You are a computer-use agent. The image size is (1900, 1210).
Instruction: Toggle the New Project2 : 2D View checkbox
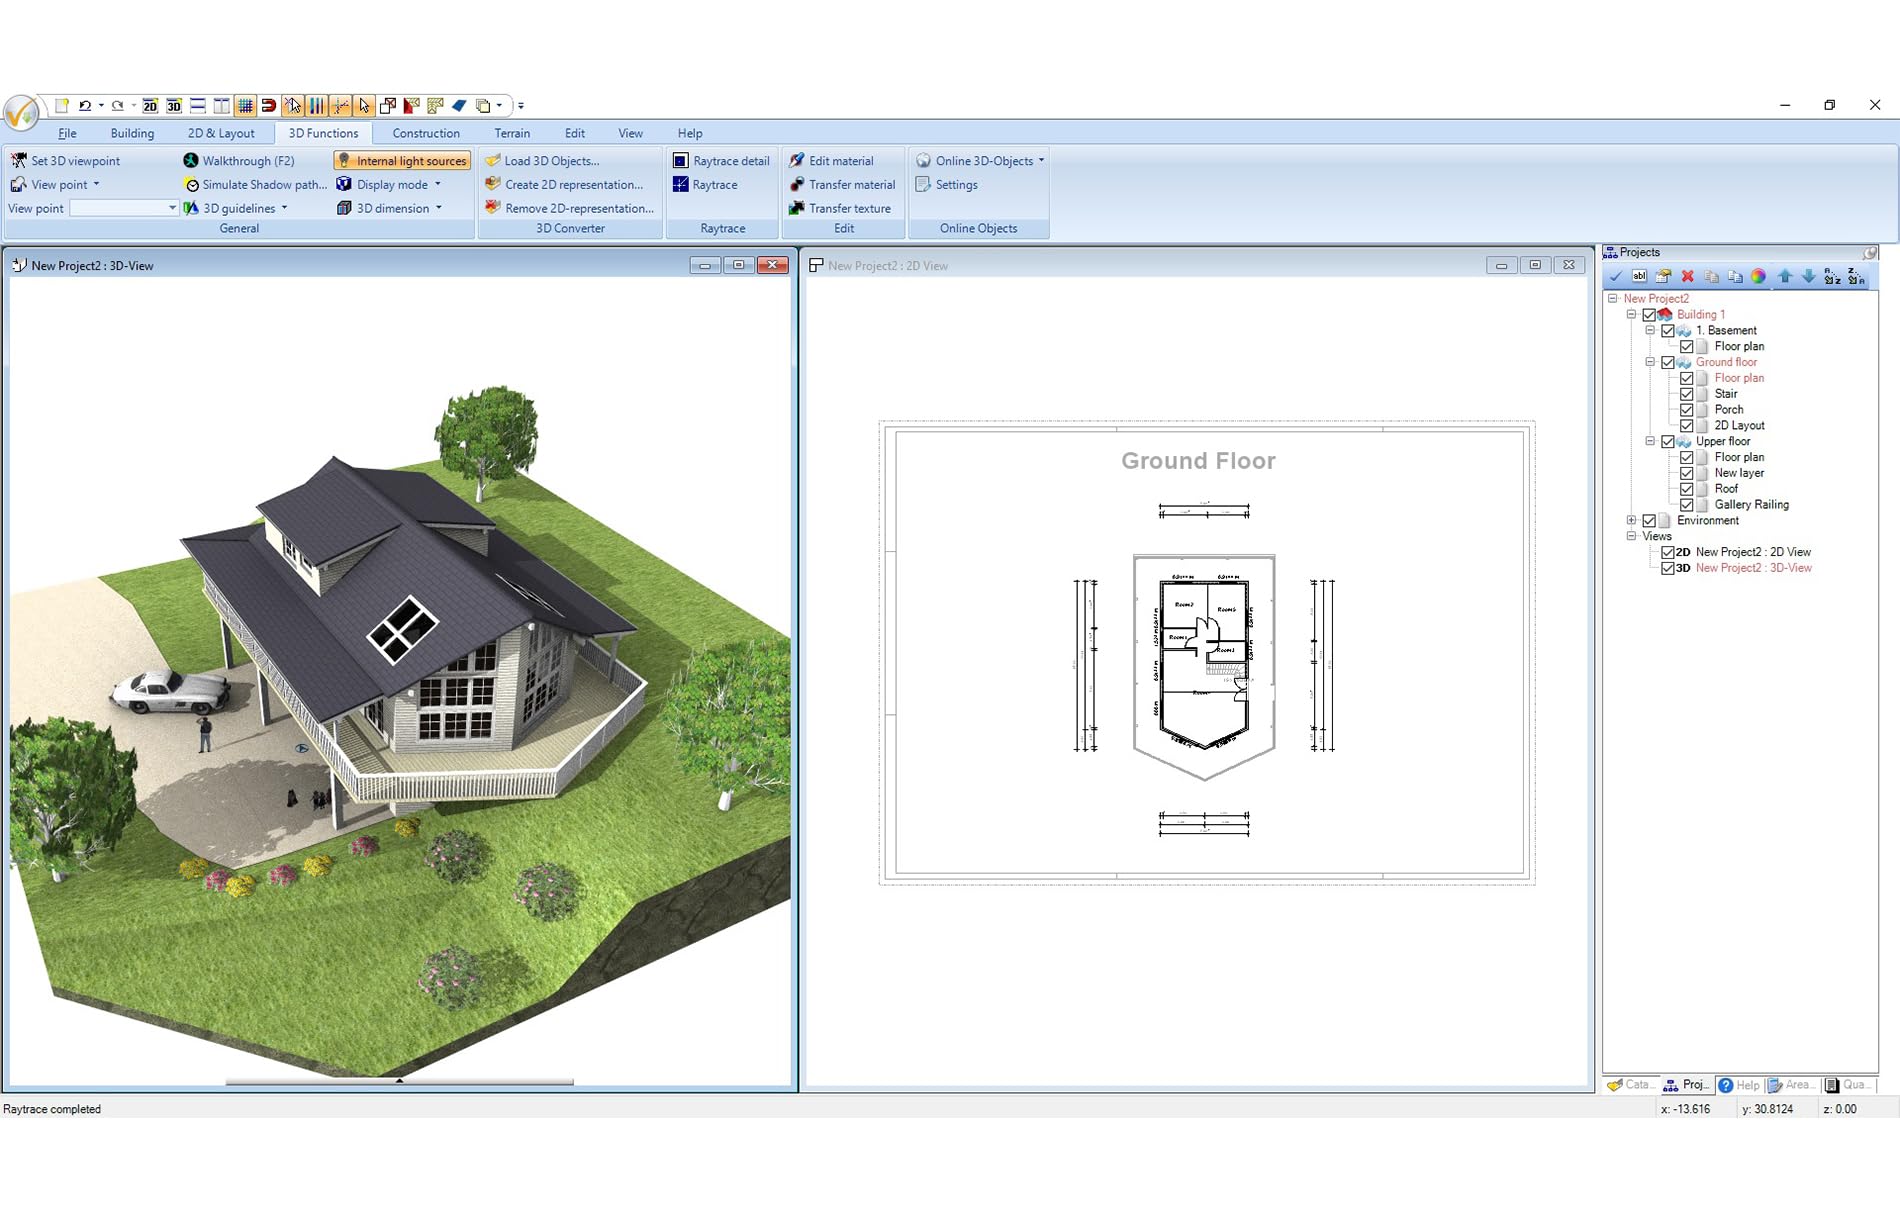(x=1668, y=552)
